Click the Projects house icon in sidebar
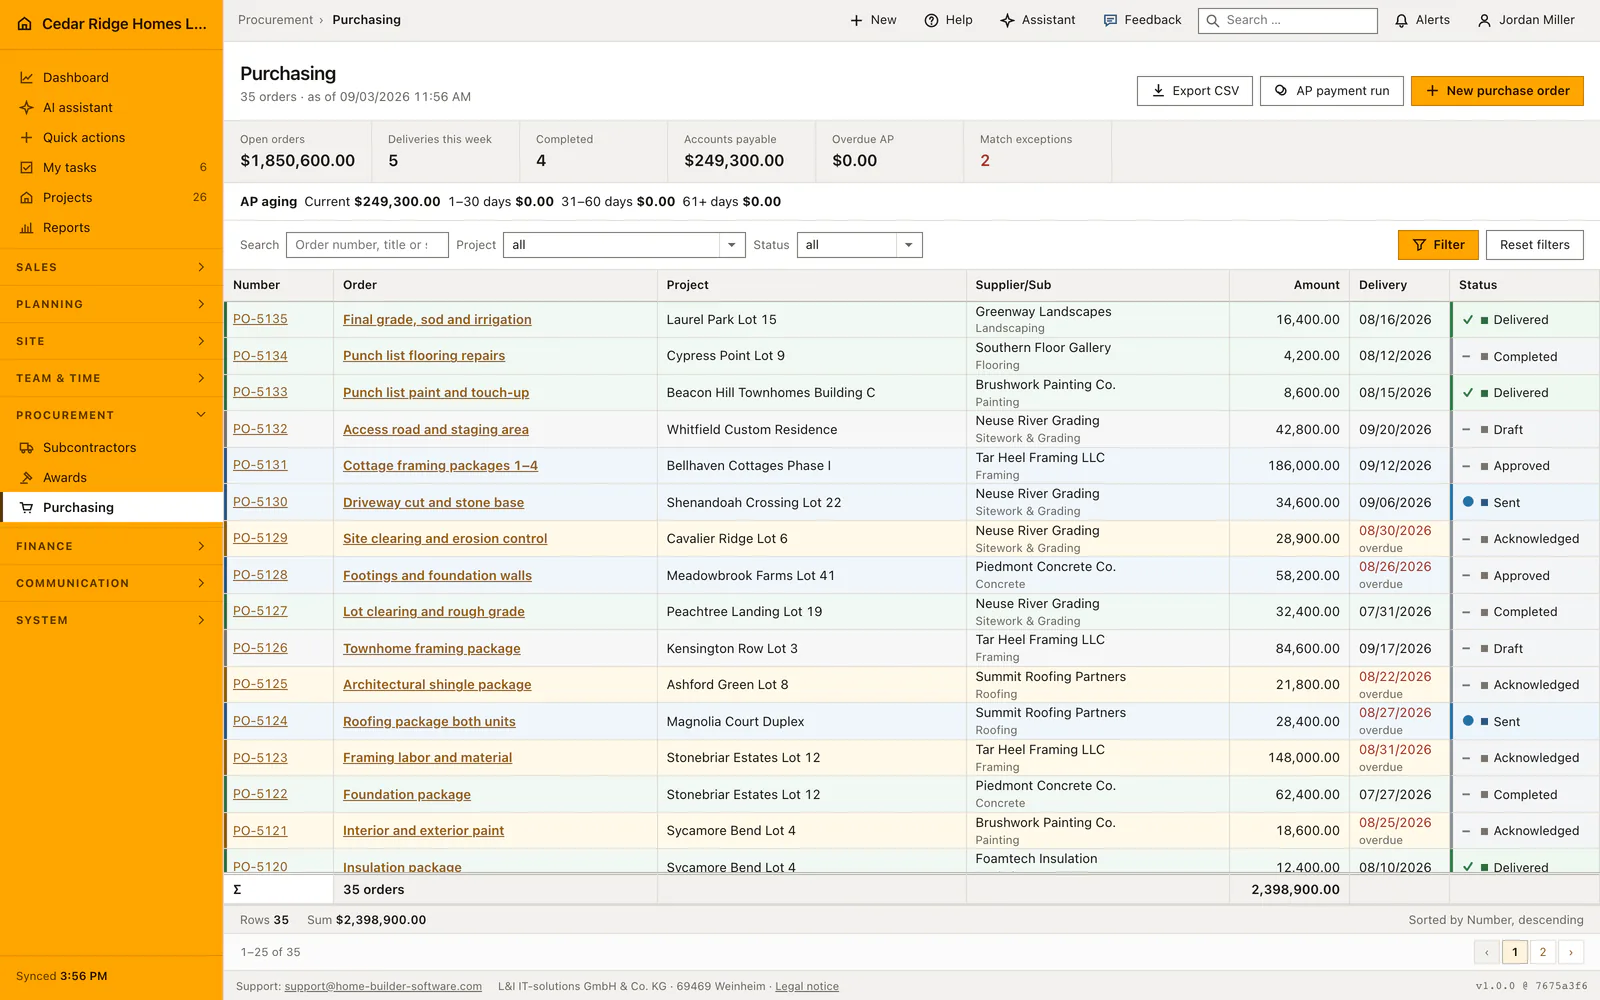This screenshot has height=1000, width=1600. point(27,198)
